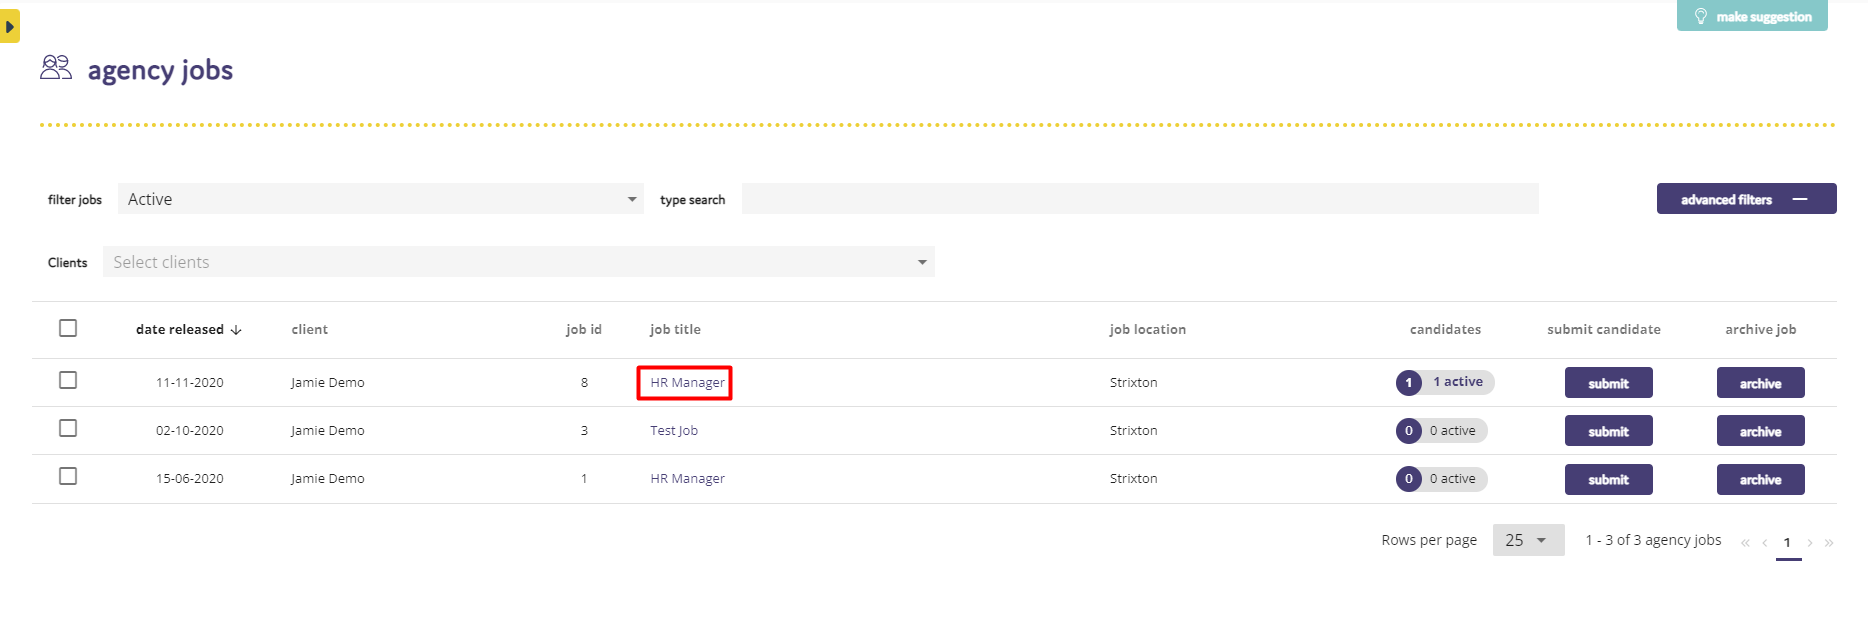1868x644 pixels.
Task: Open the filter jobs Active dropdown
Action: click(x=381, y=199)
